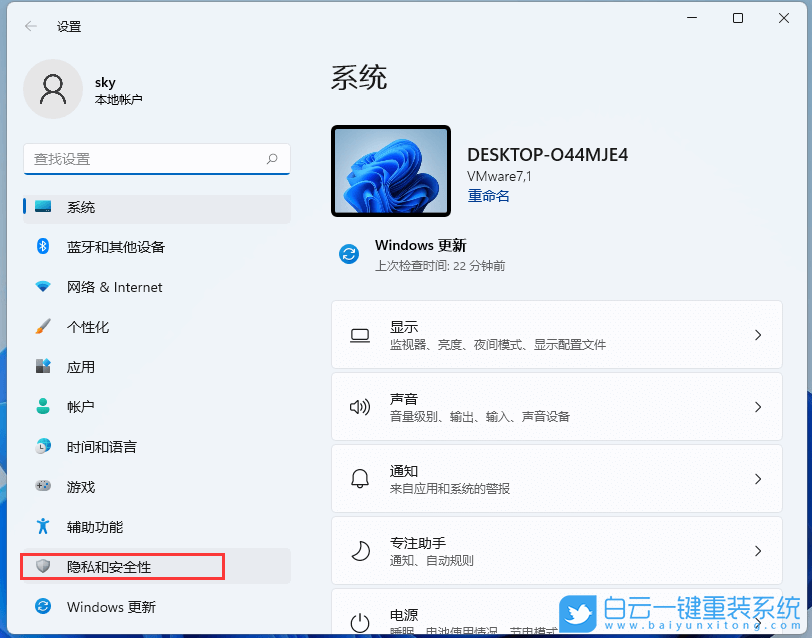This screenshot has width=812, height=638.
Task: Expand the 显示 settings row chevron
Action: click(x=757, y=334)
